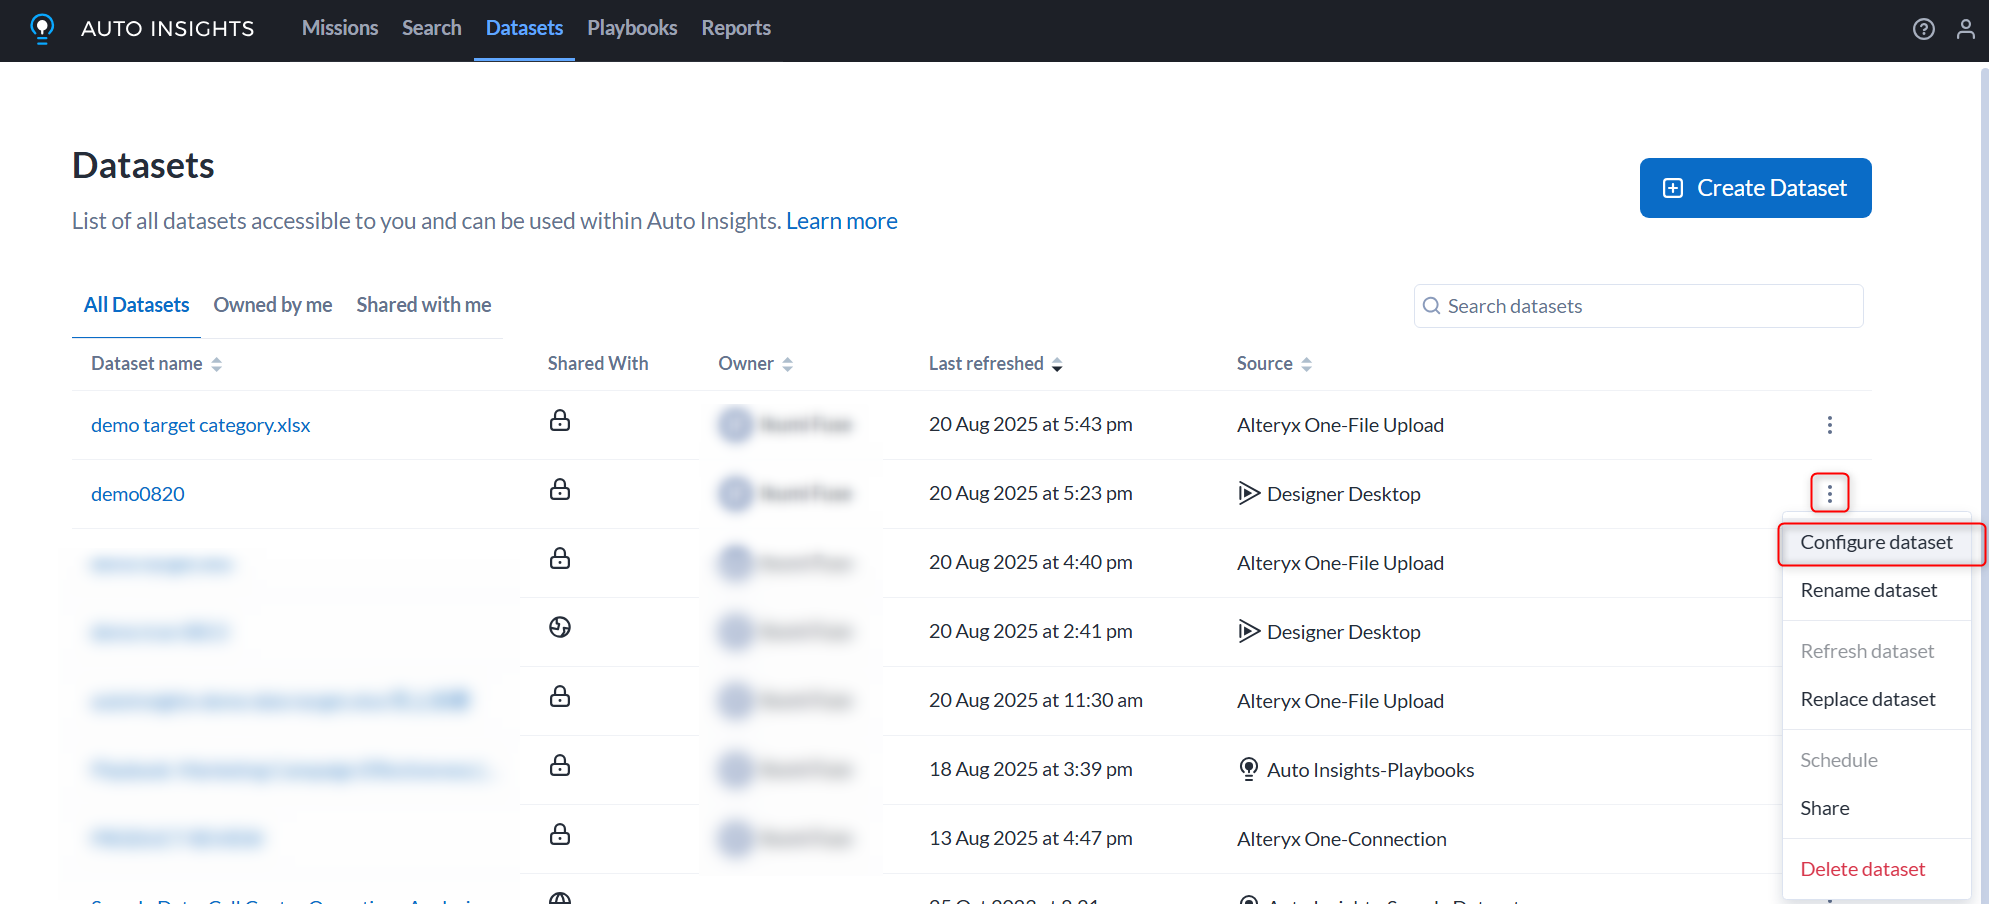Click owner avatar in demo0820 row
Image resolution: width=1989 pixels, height=904 pixels.
point(736,493)
